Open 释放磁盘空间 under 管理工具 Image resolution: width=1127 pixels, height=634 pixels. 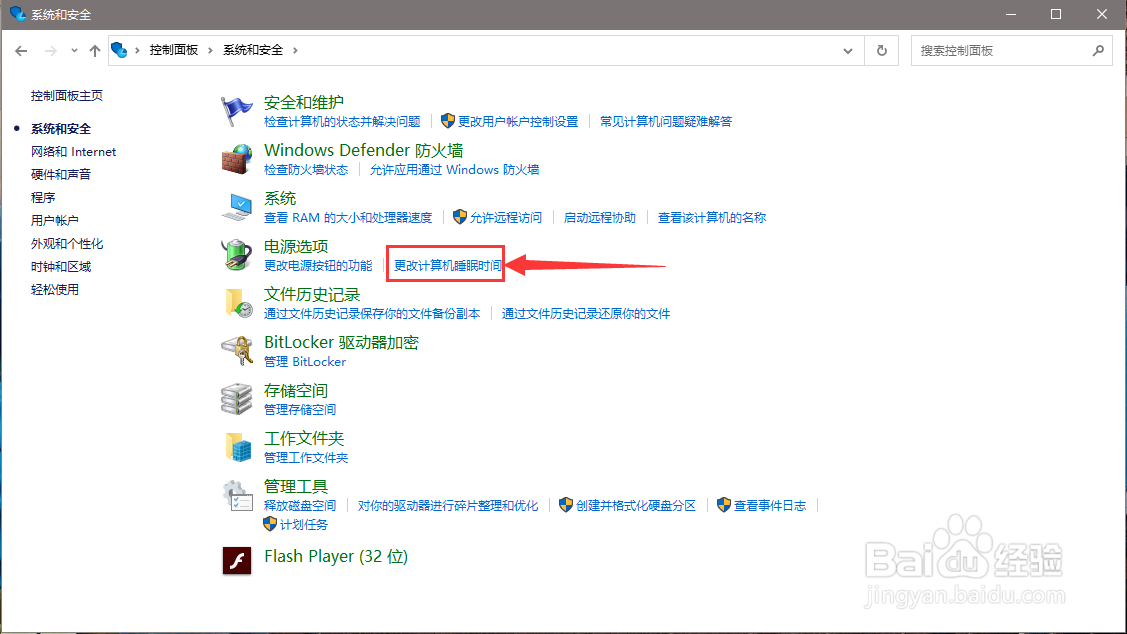(x=299, y=505)
